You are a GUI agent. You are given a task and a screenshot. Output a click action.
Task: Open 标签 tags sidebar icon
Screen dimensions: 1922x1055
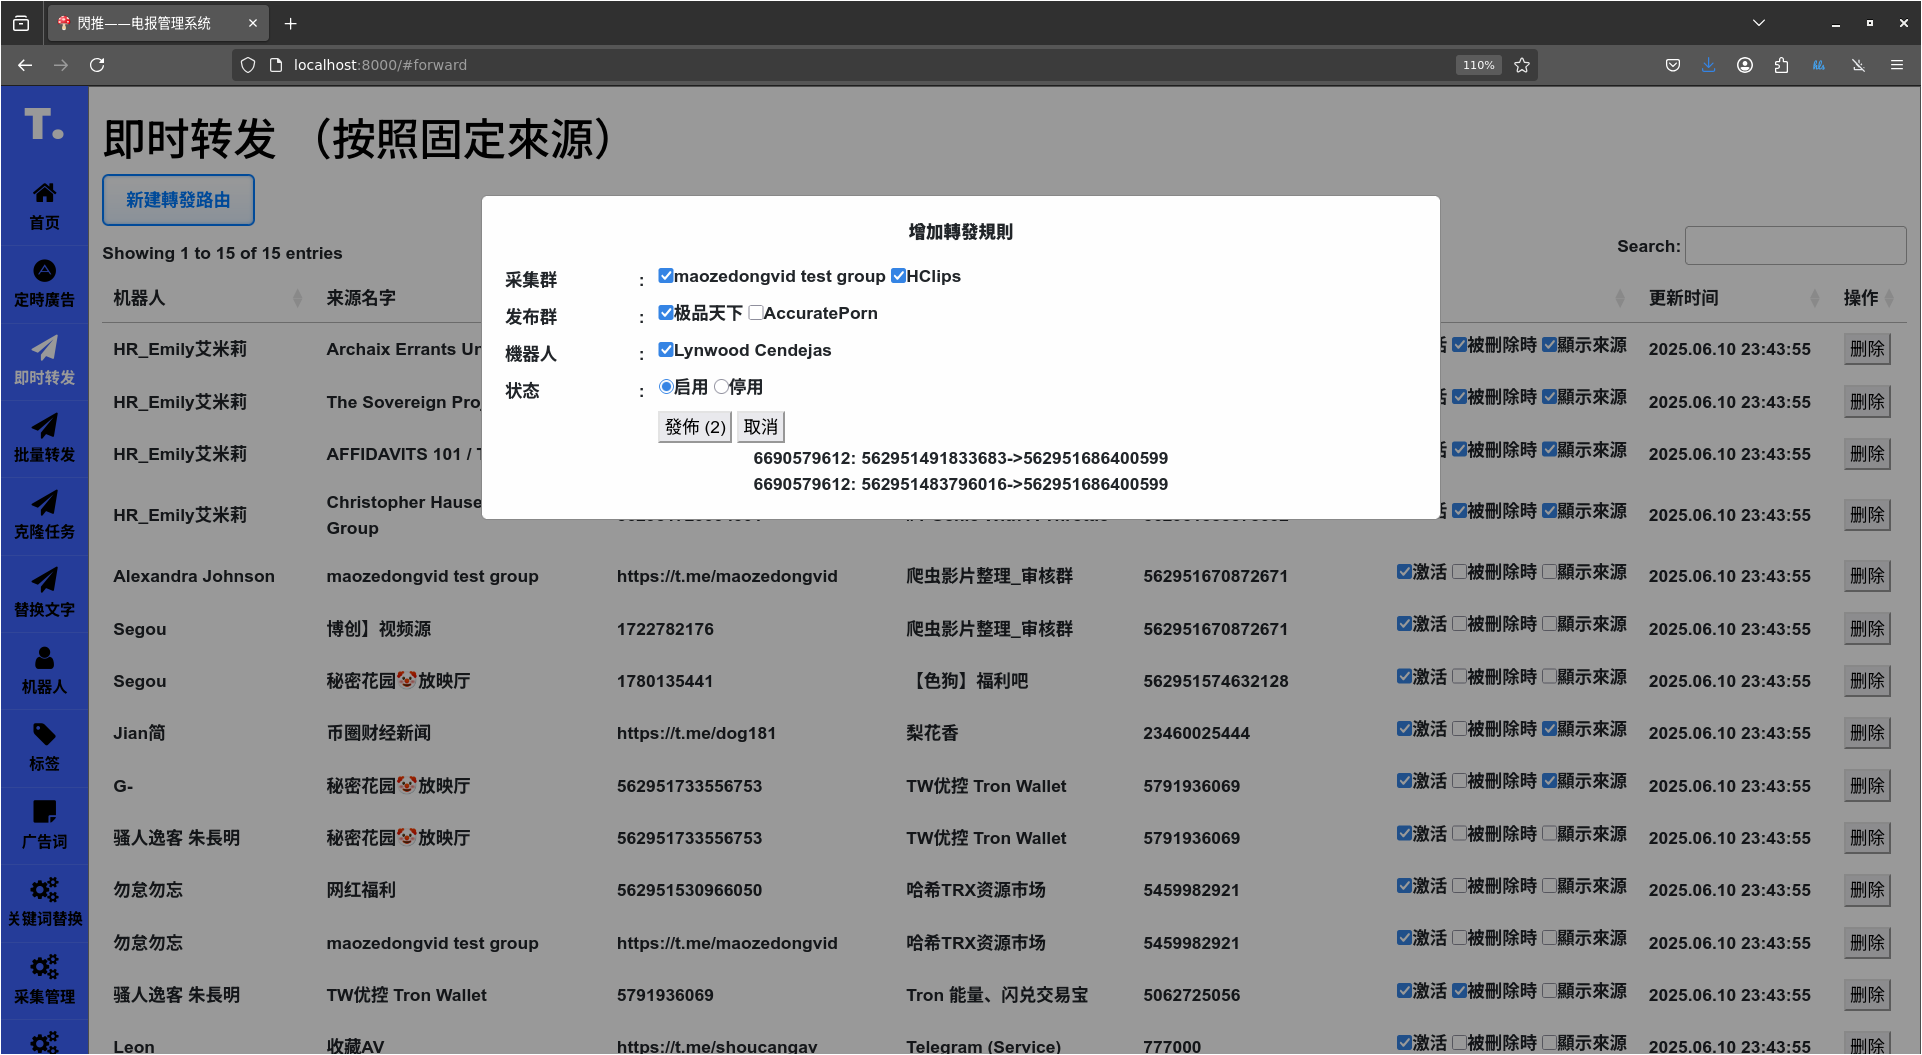44,747
